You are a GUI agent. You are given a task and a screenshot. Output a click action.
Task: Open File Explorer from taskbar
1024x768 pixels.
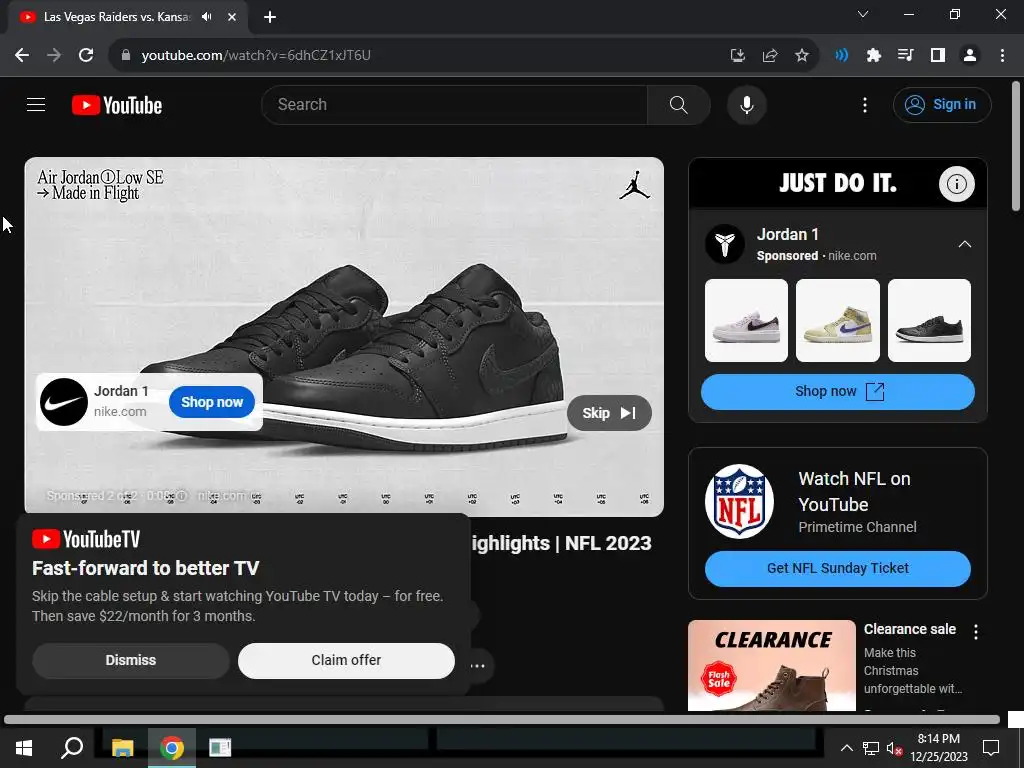122,747
